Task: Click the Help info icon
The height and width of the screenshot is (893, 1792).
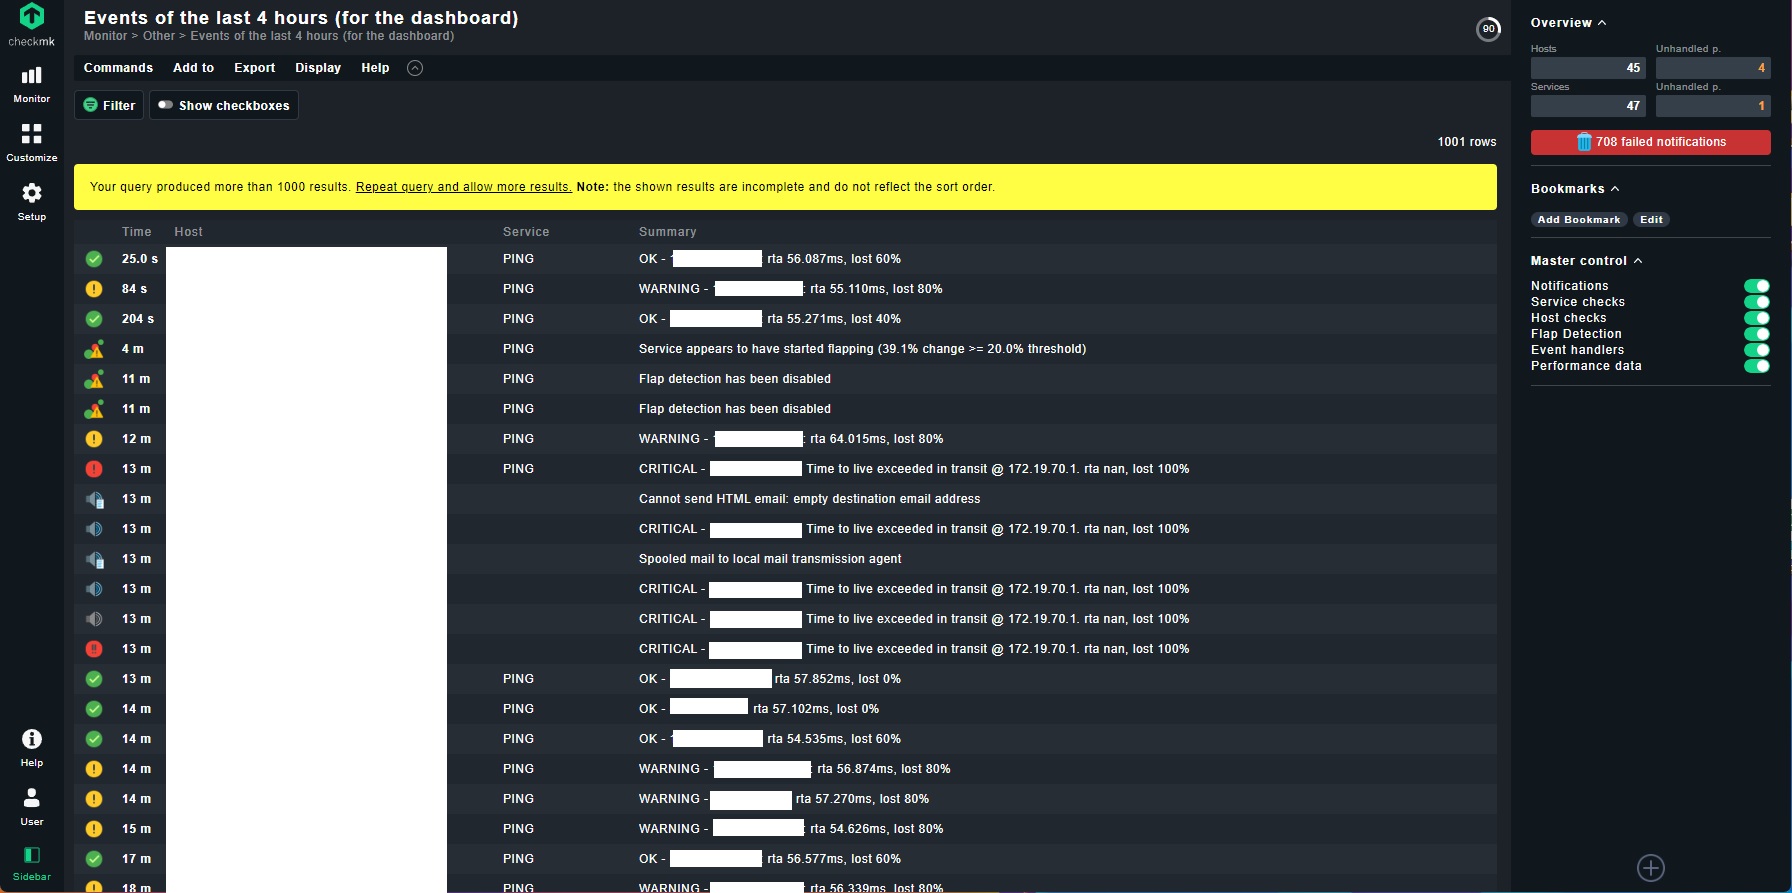Action: click(x=31, y=747)
